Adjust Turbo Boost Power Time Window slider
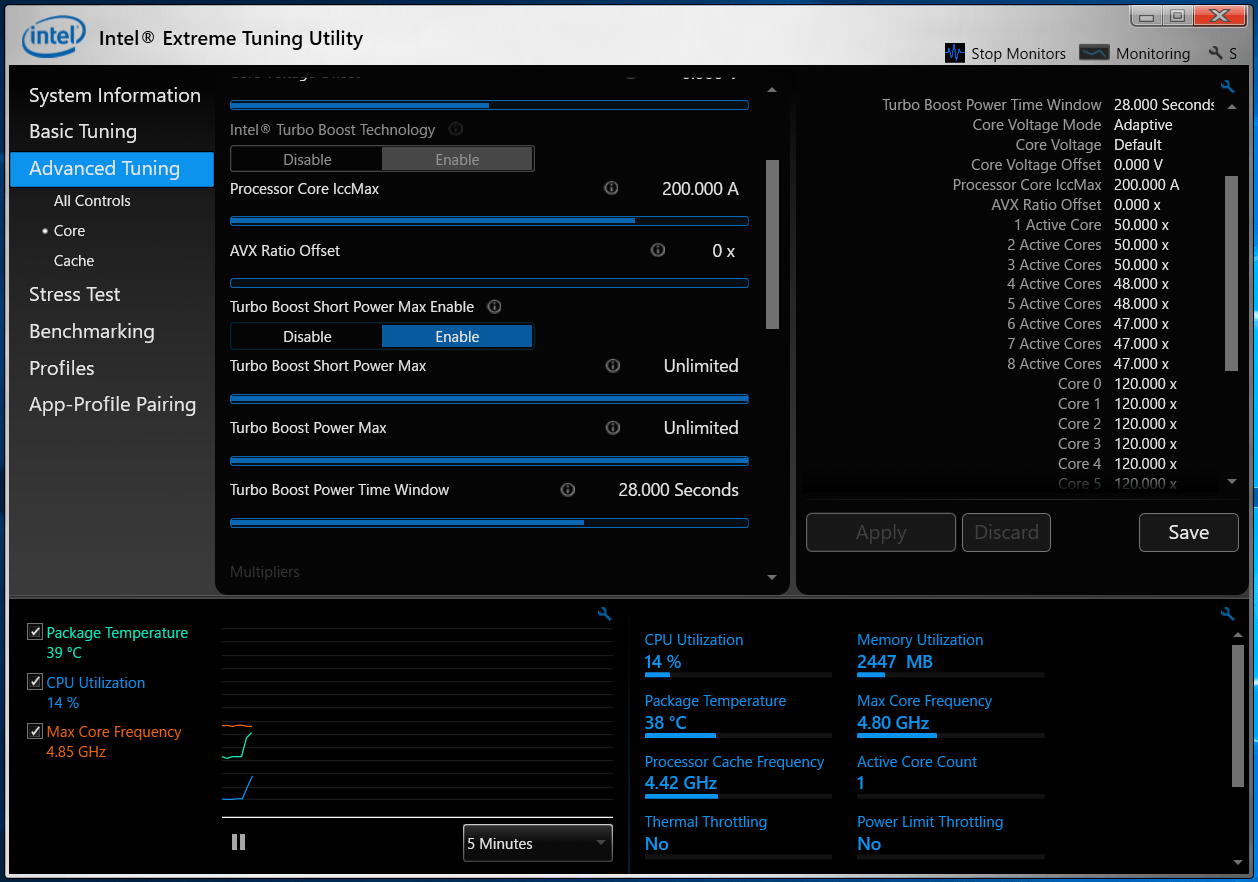This screenshot has height=882, width=1258. [x=489, y=523]
